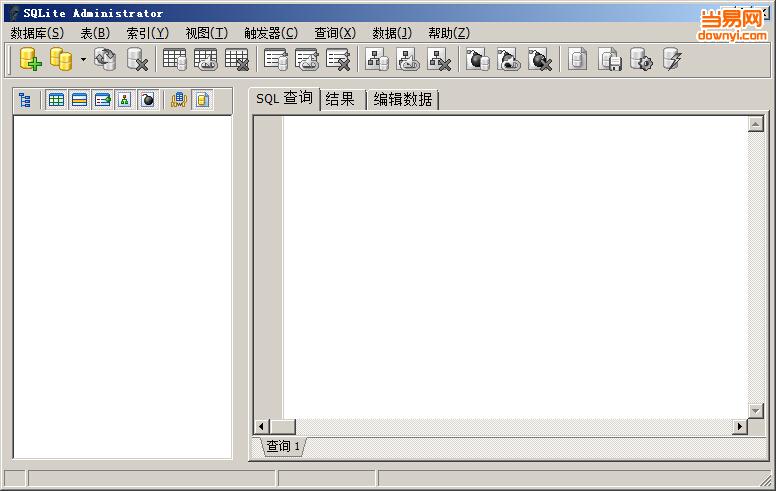Switch to the 结果 tab

[x=341, y=99]
